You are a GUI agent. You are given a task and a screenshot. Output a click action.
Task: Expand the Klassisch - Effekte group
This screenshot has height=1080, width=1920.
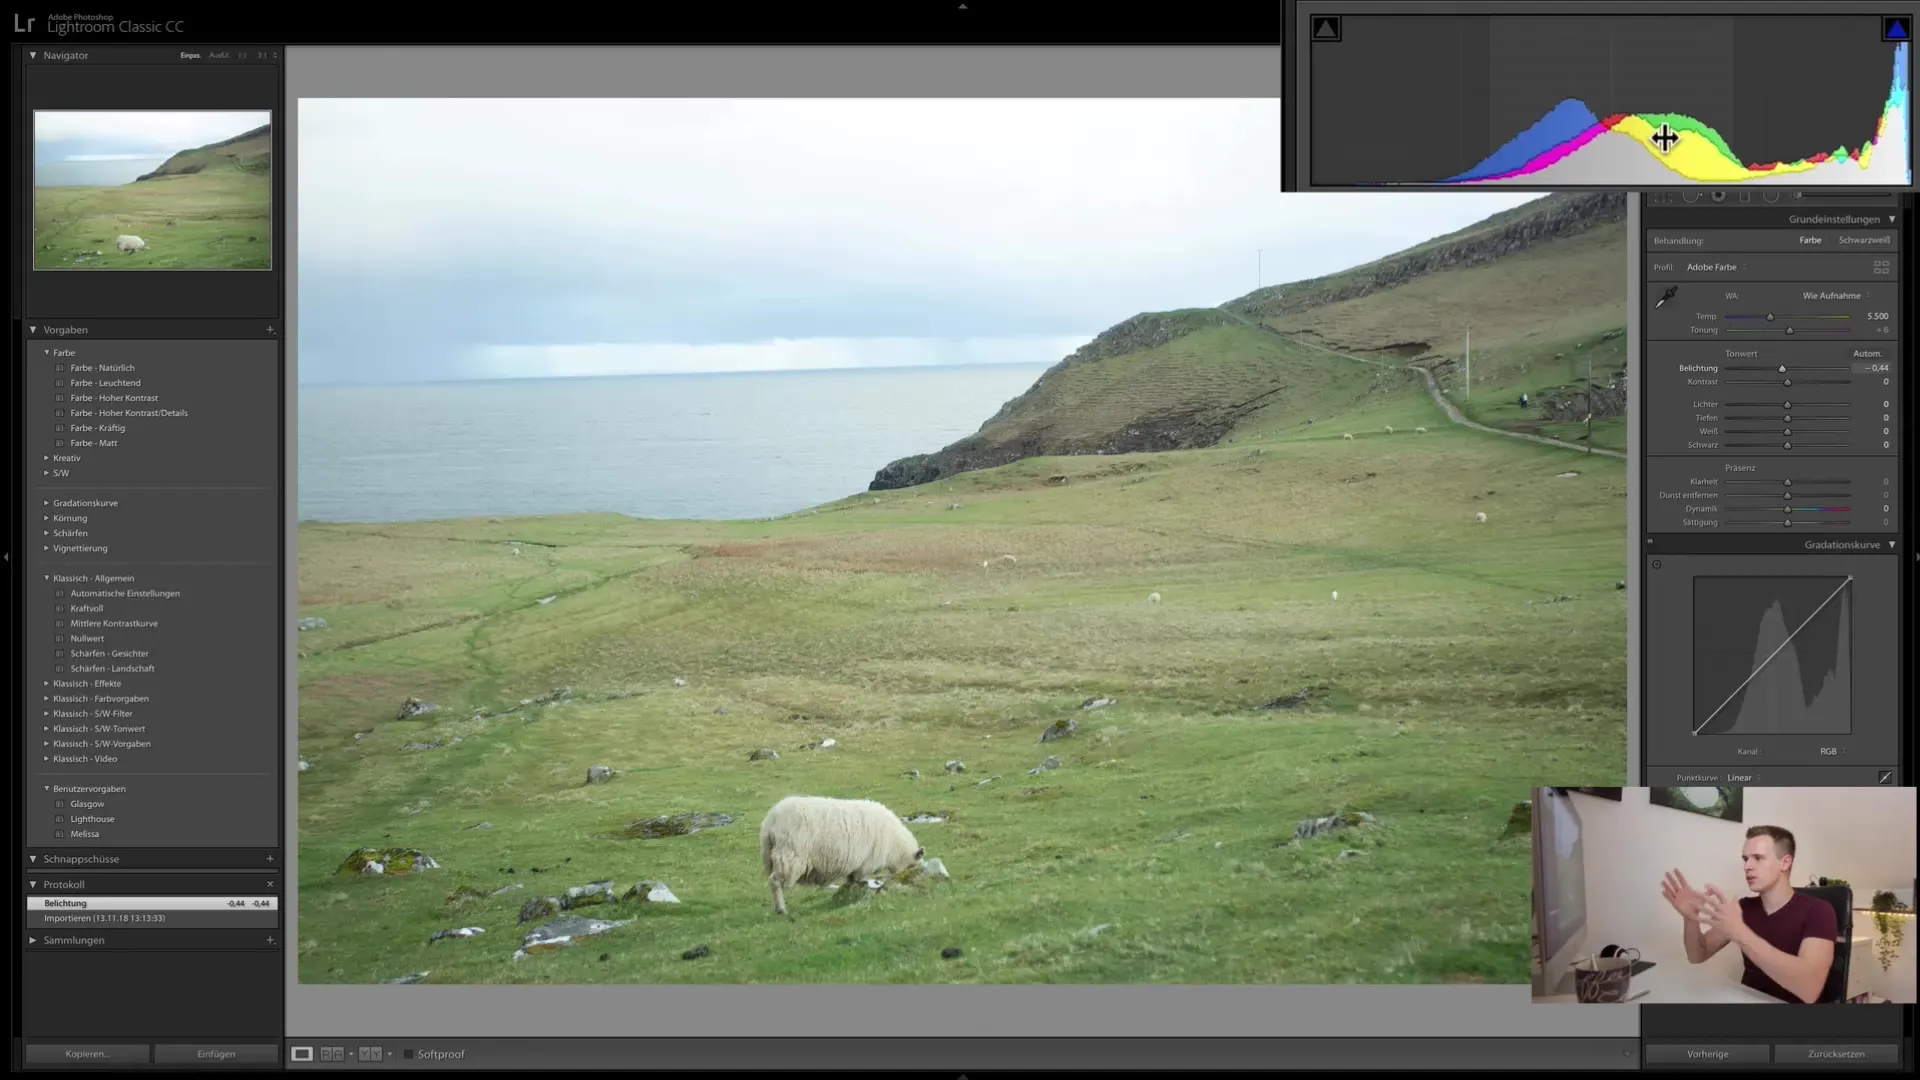pos(46,683)
